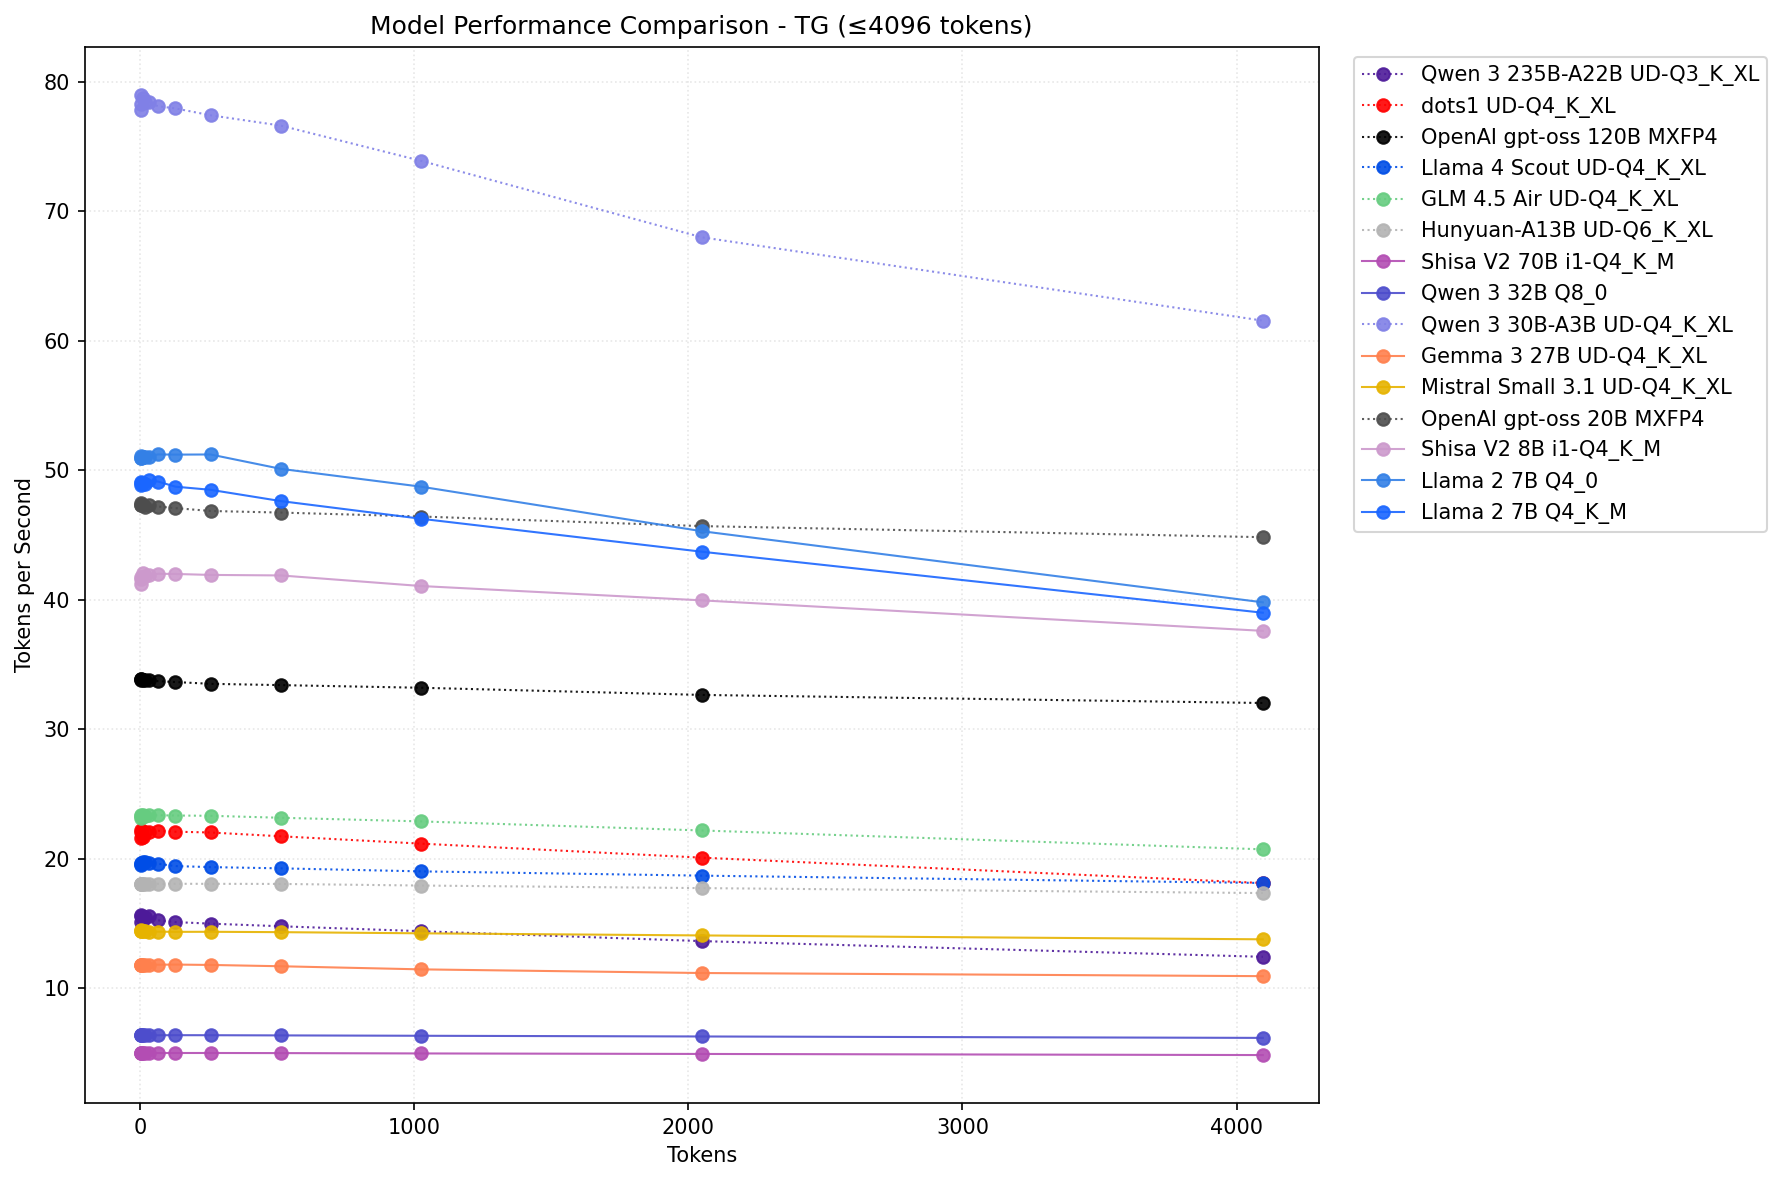Click Qwen 3 30B-A3B data point at 2048 tokens
This screenshot has height=1181, width=1782.
(x=702, y=237)
